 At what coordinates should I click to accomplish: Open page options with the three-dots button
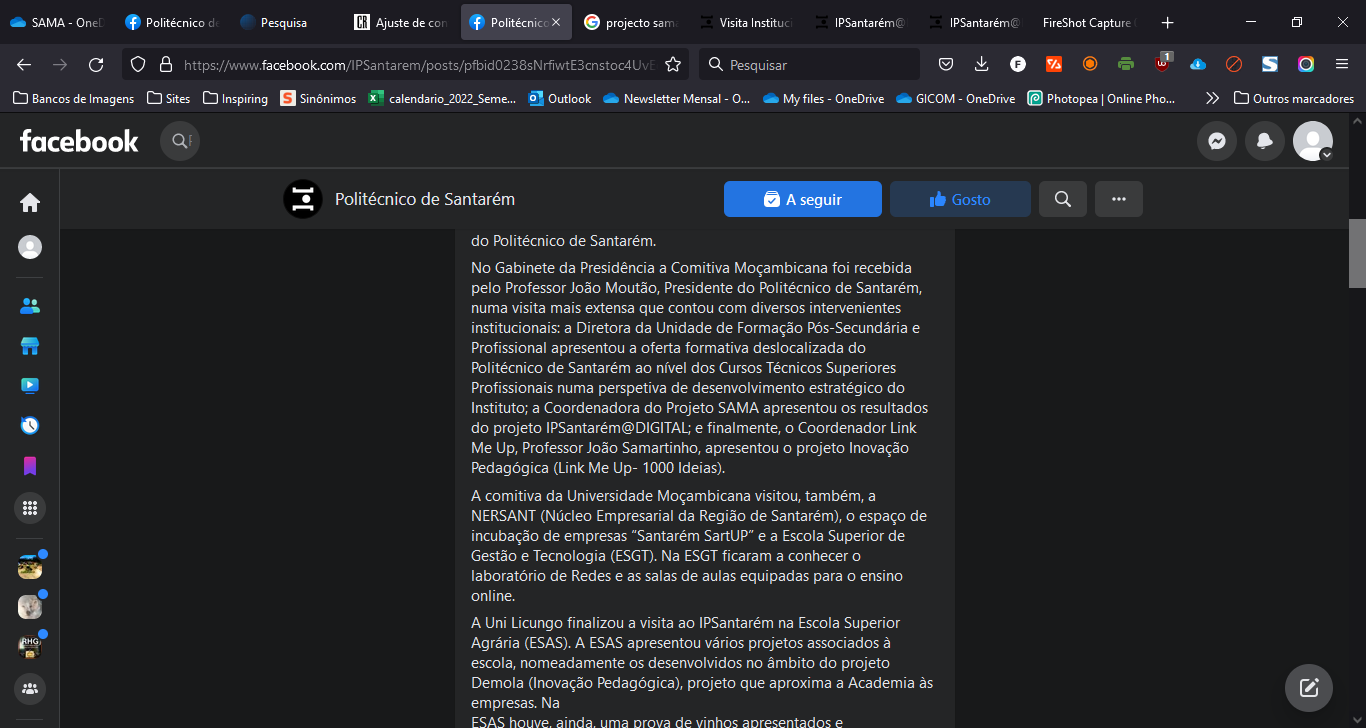coord(1119,199)
